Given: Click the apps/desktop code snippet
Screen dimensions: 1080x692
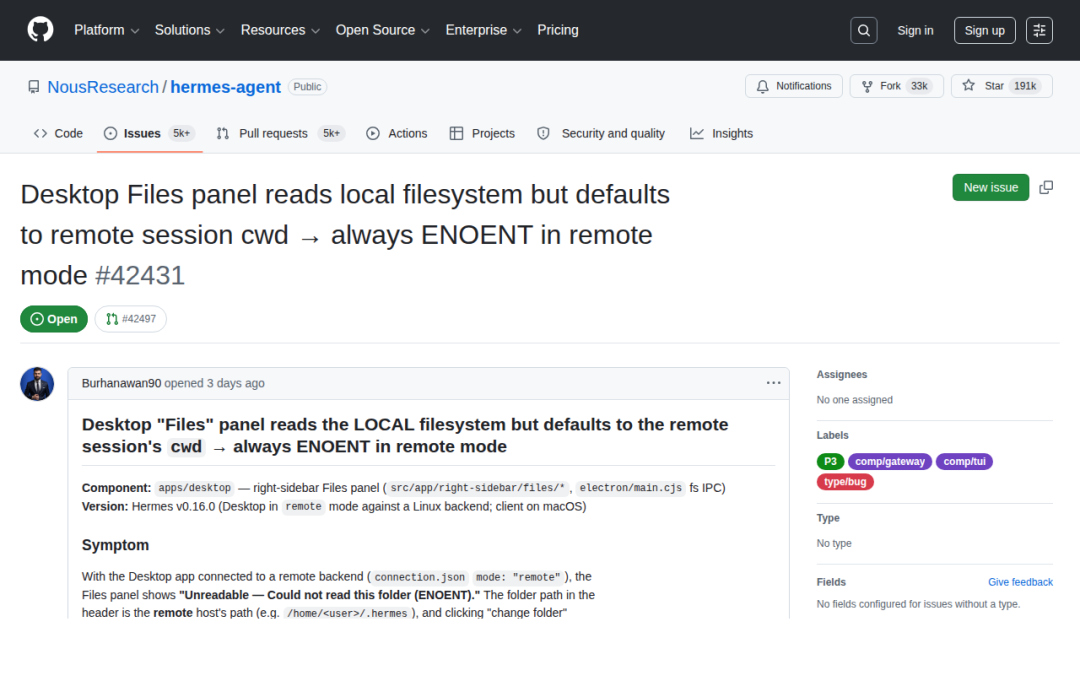Looking at the screenshot, I should 194,488.
